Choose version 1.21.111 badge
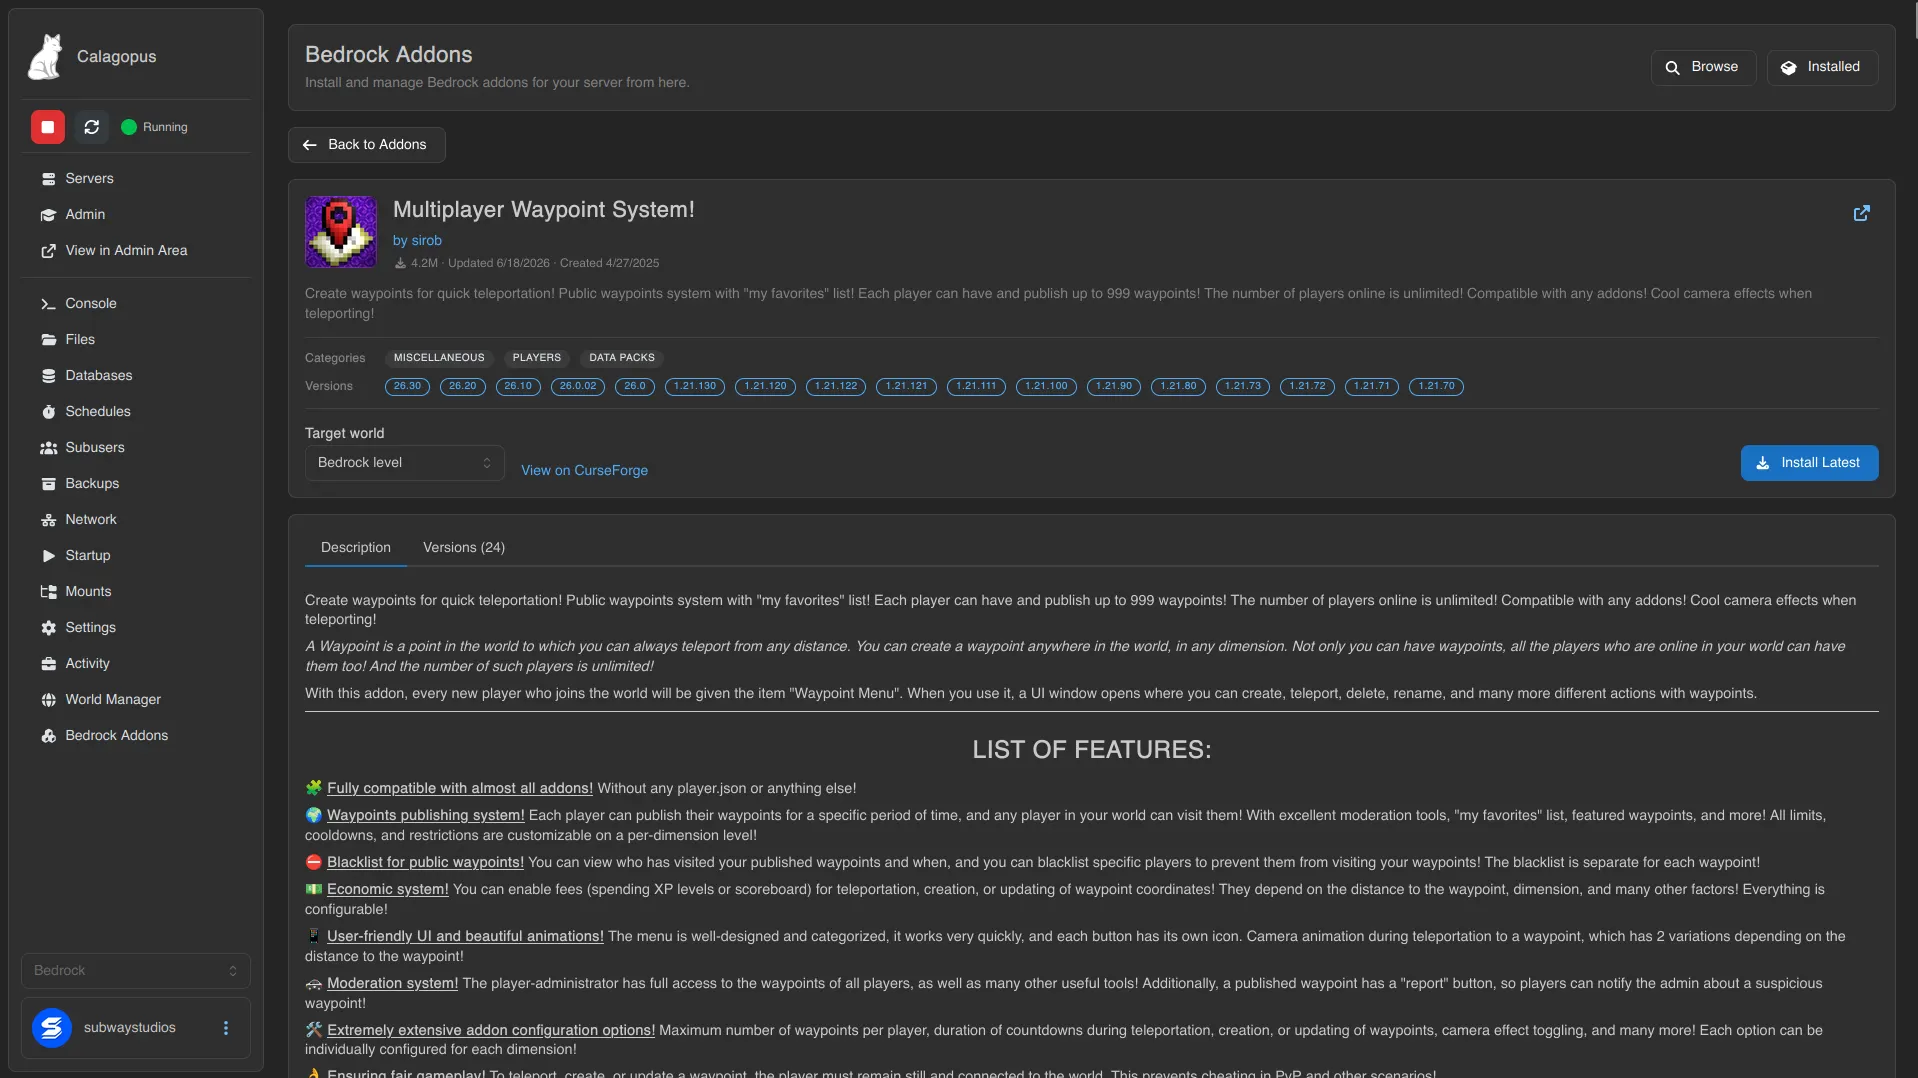This screenshot has height=1078, width=1918. (976, 386)
